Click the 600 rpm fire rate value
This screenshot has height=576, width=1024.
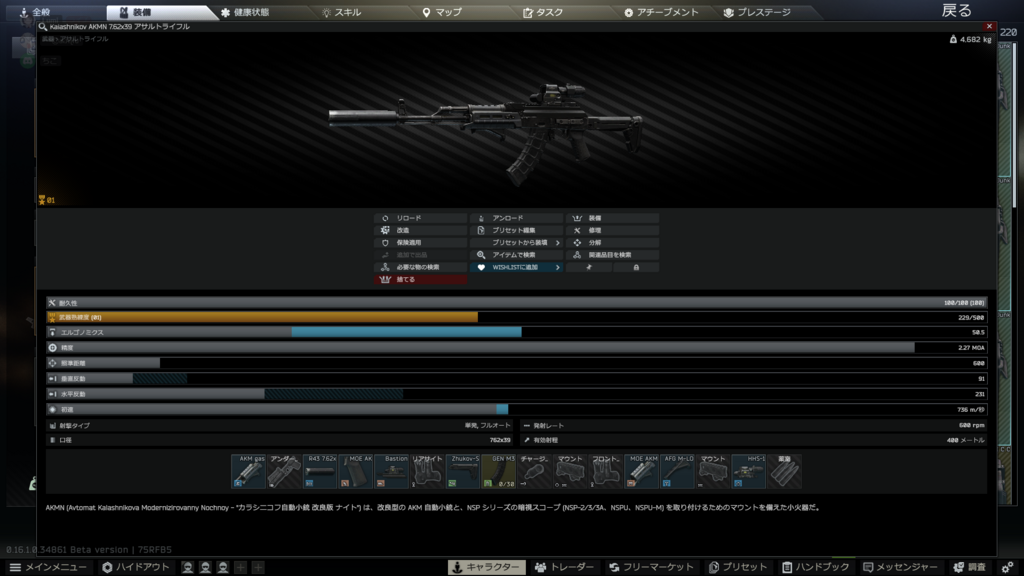972,426
